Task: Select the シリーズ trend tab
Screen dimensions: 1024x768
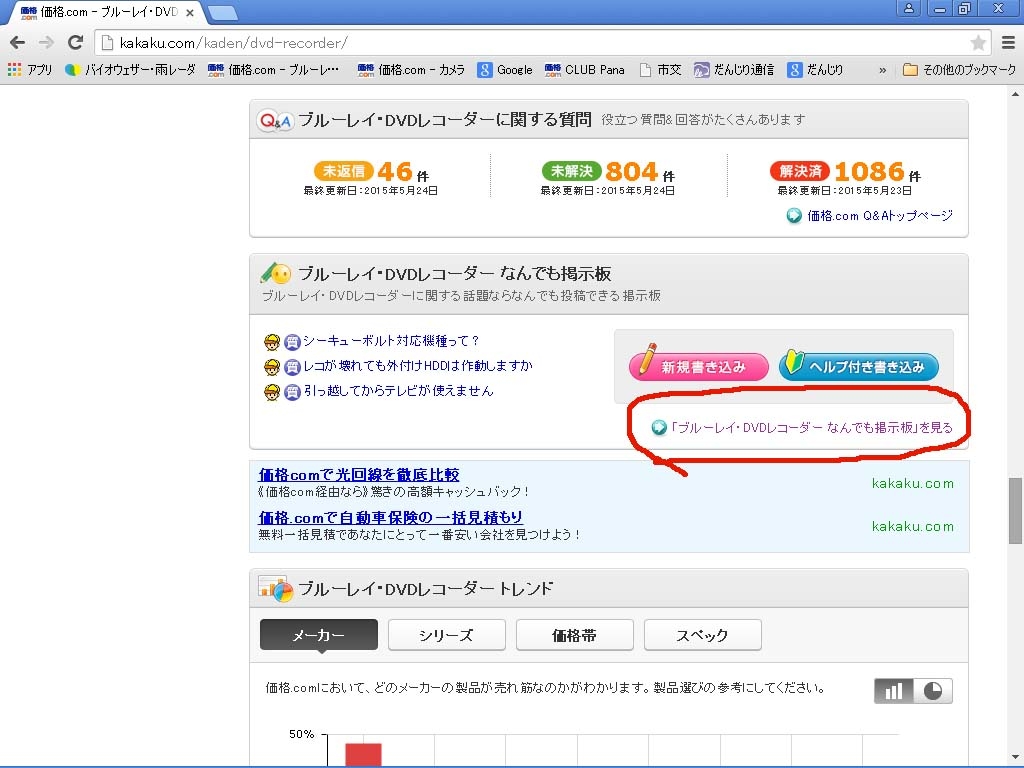Action: click(447, 635)
